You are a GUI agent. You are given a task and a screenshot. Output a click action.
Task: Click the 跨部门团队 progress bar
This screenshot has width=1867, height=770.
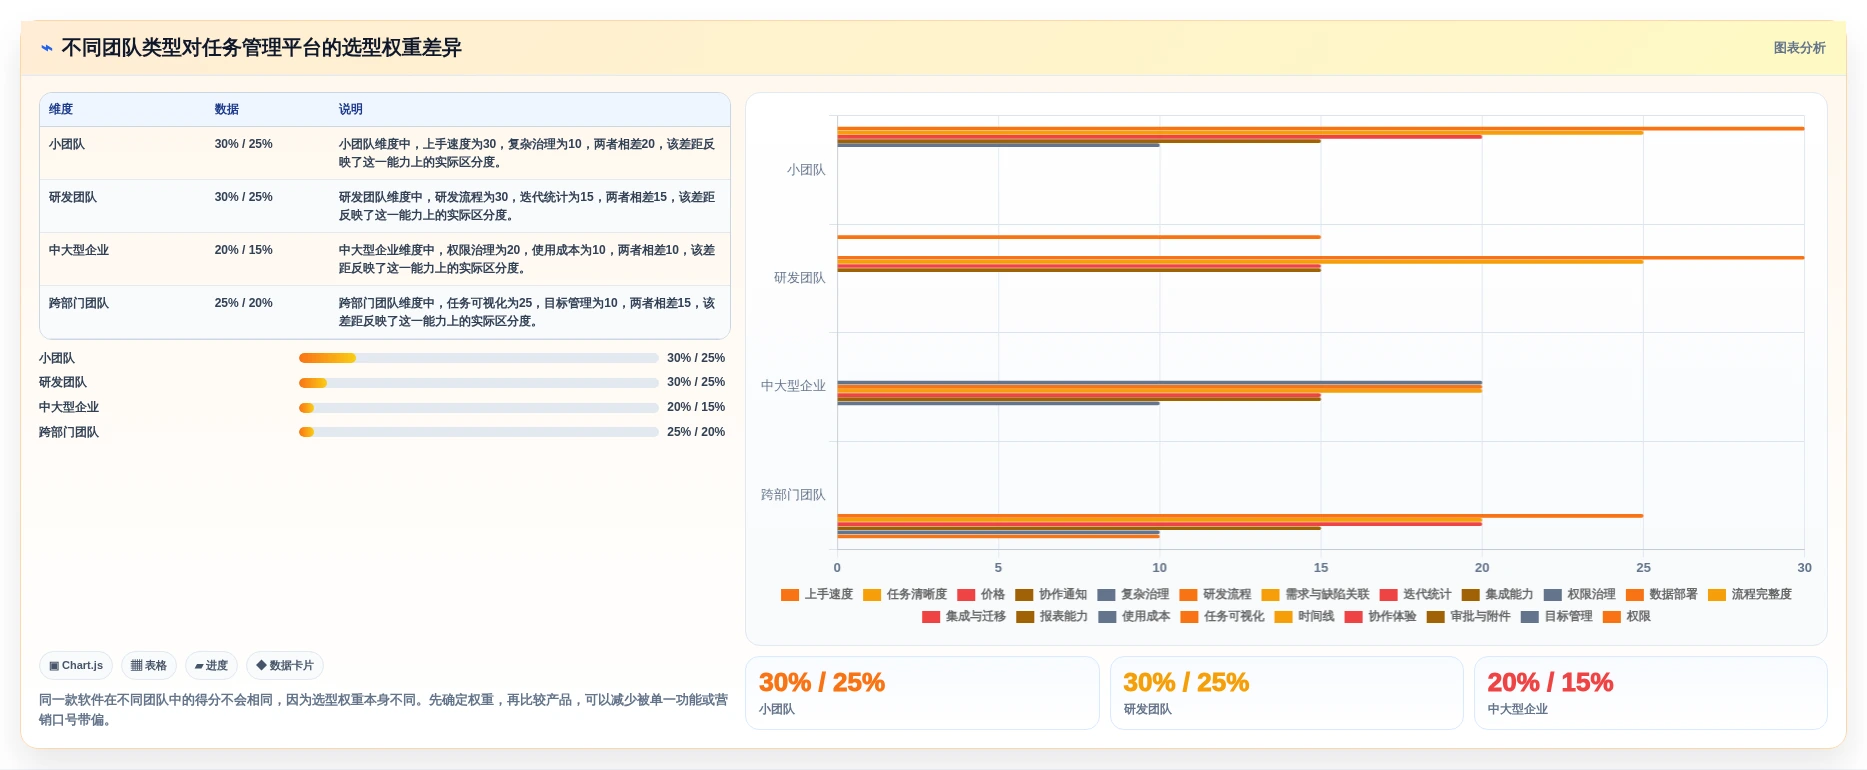pos(479,432)
